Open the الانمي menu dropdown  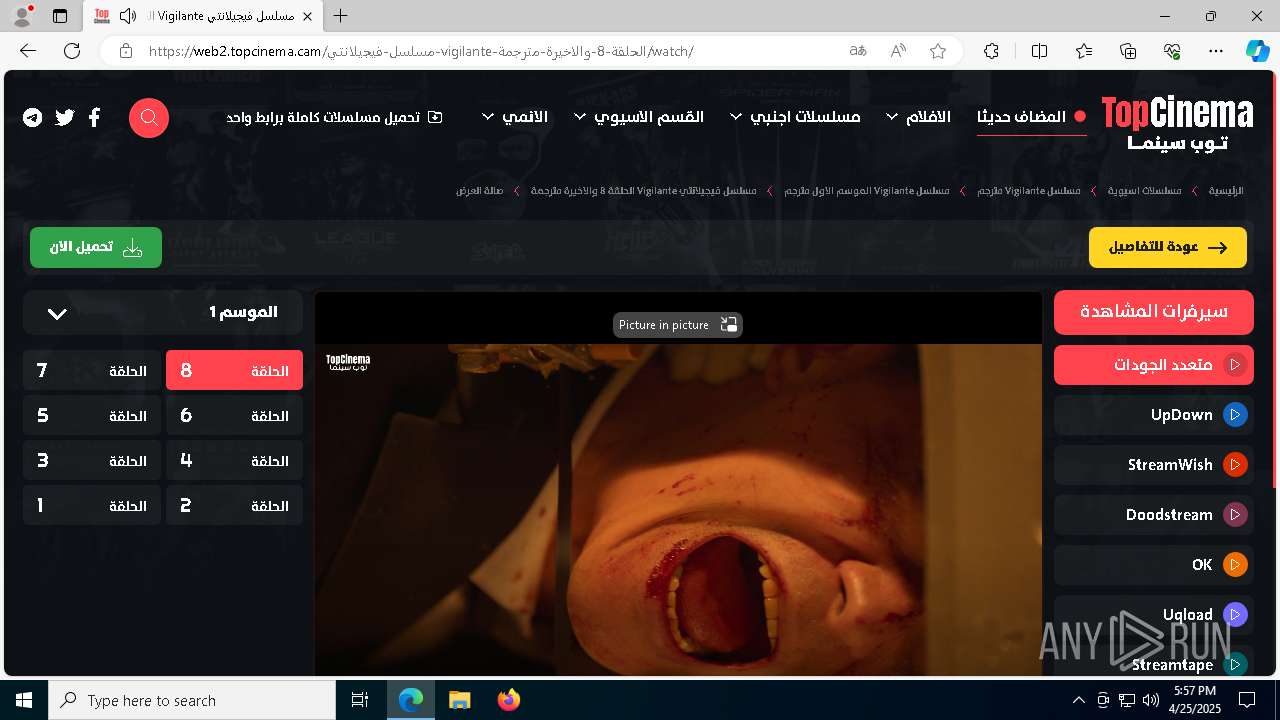click(x=515, y=117)
